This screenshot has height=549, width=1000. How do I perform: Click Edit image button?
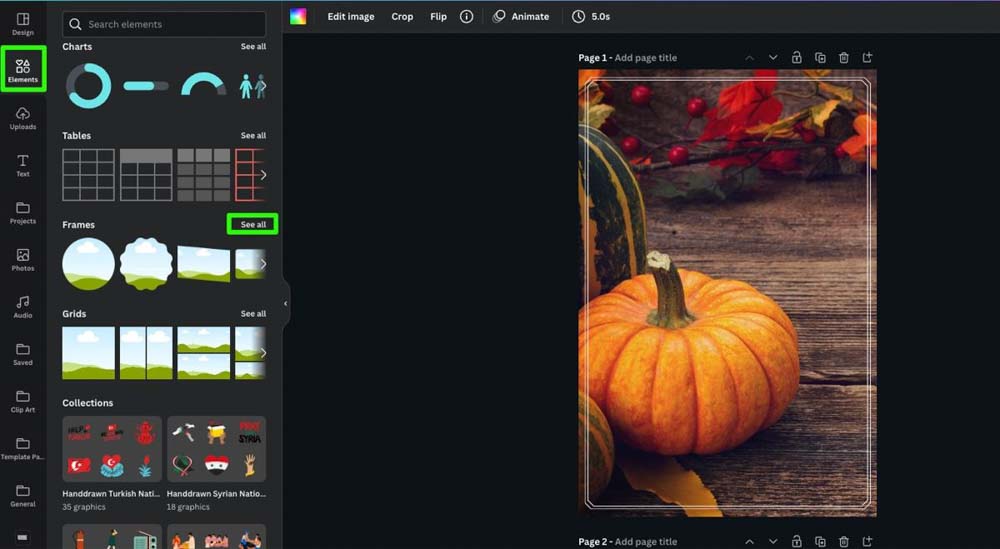point(351,17)
